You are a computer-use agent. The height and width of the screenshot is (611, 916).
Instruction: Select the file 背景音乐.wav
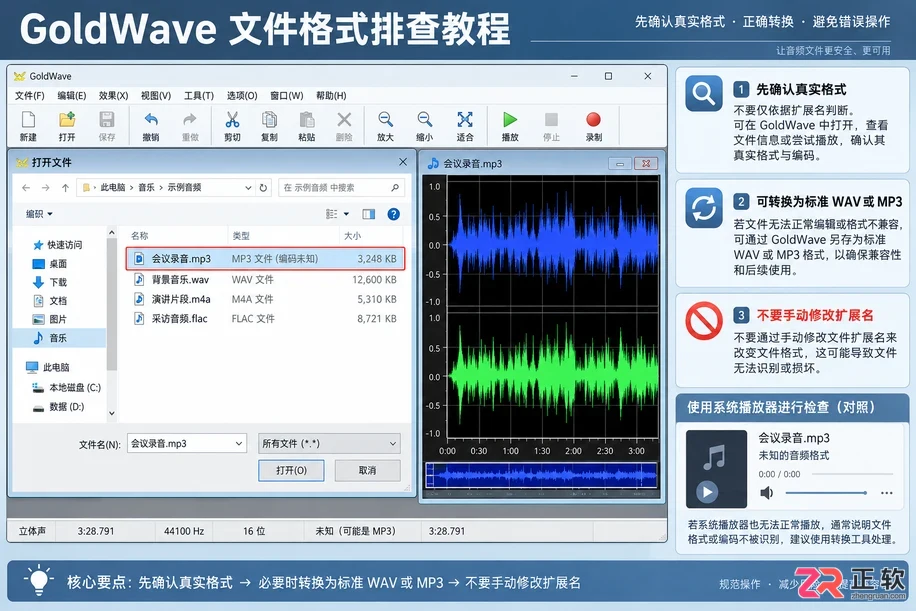[265, 280]
